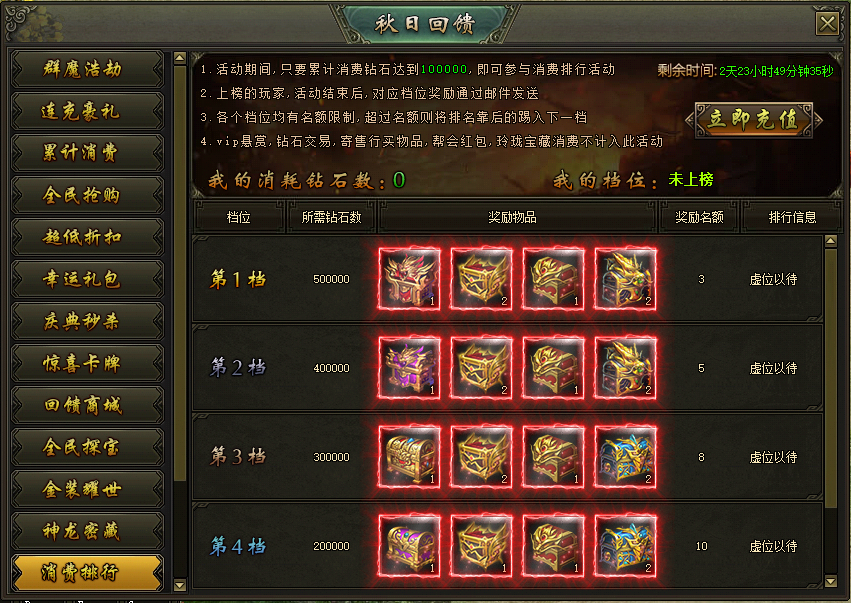Click sidebar scroll up arrow
Viewport: 851px width, 603px height.
click(x=180, y=58)
